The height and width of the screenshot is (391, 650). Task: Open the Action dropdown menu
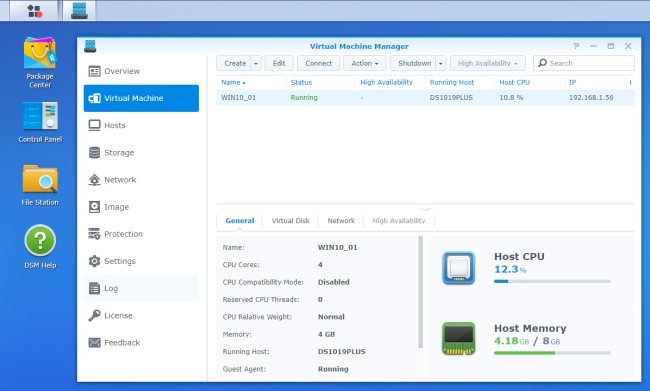click(365, 63)
